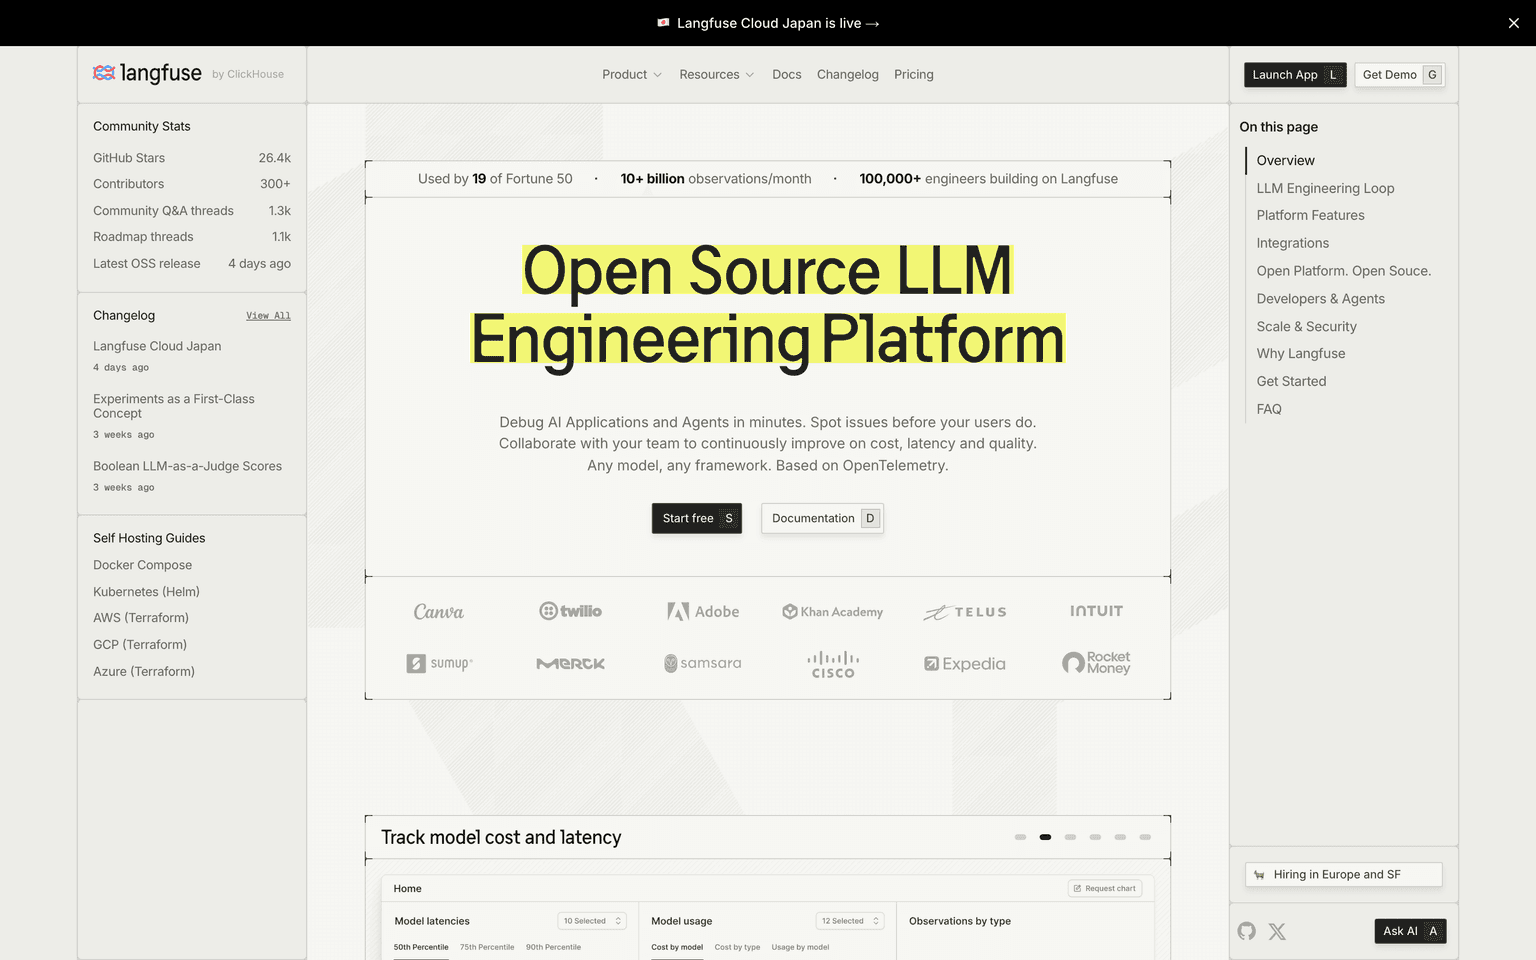Click the Request chart button
The width and height of the screenshot is (1536, 960).
(x=1105, y=888)
